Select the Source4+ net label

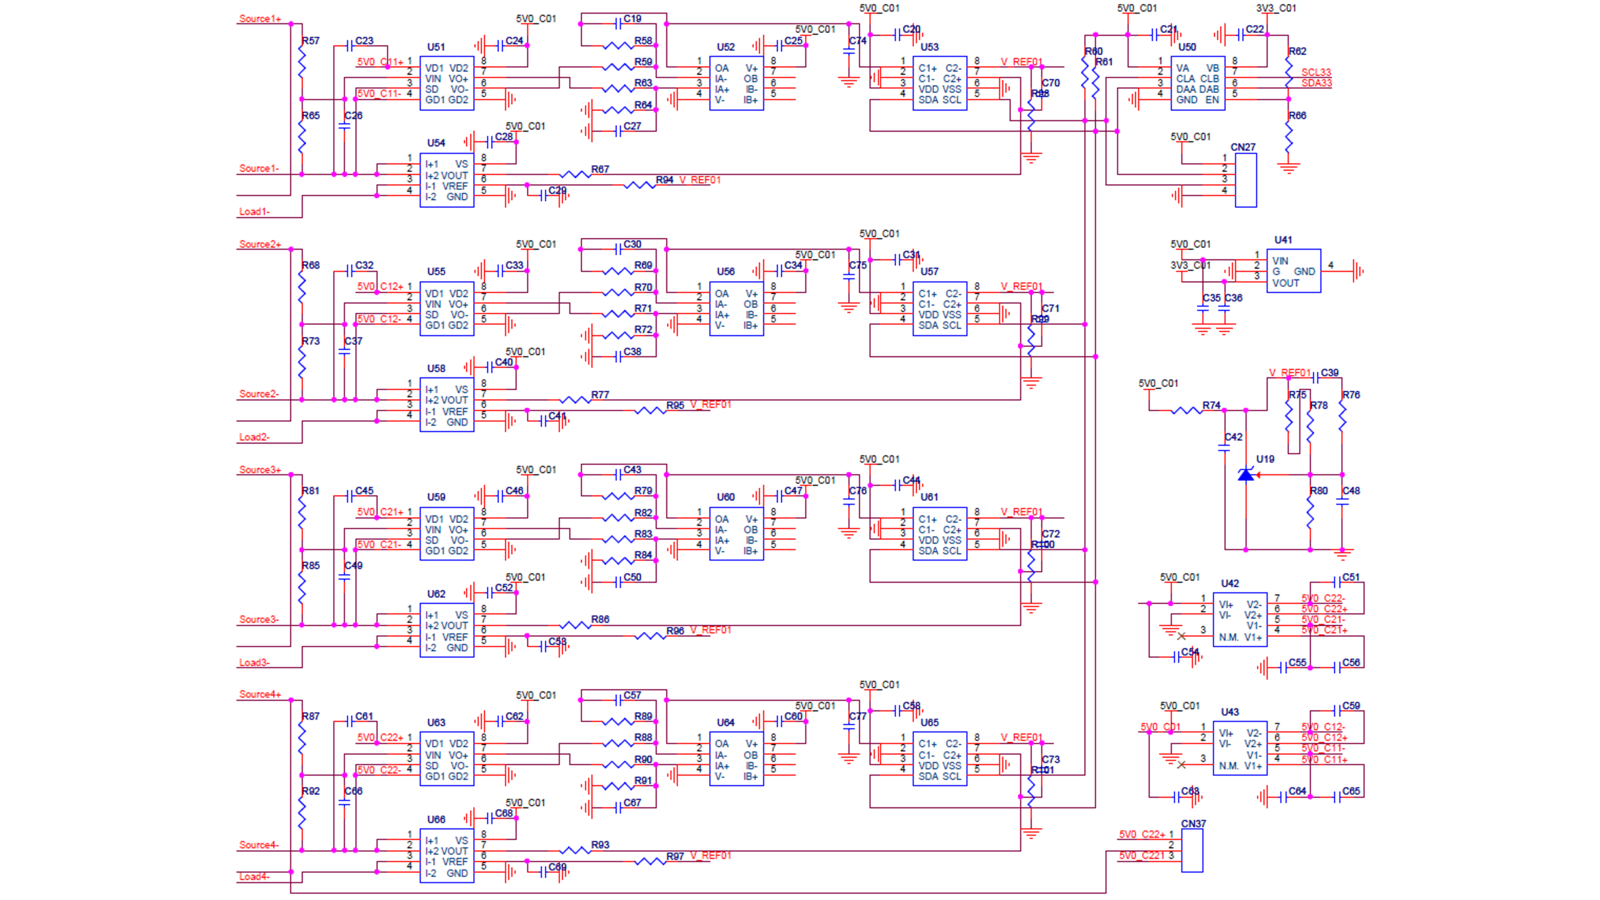click(260, 695)
